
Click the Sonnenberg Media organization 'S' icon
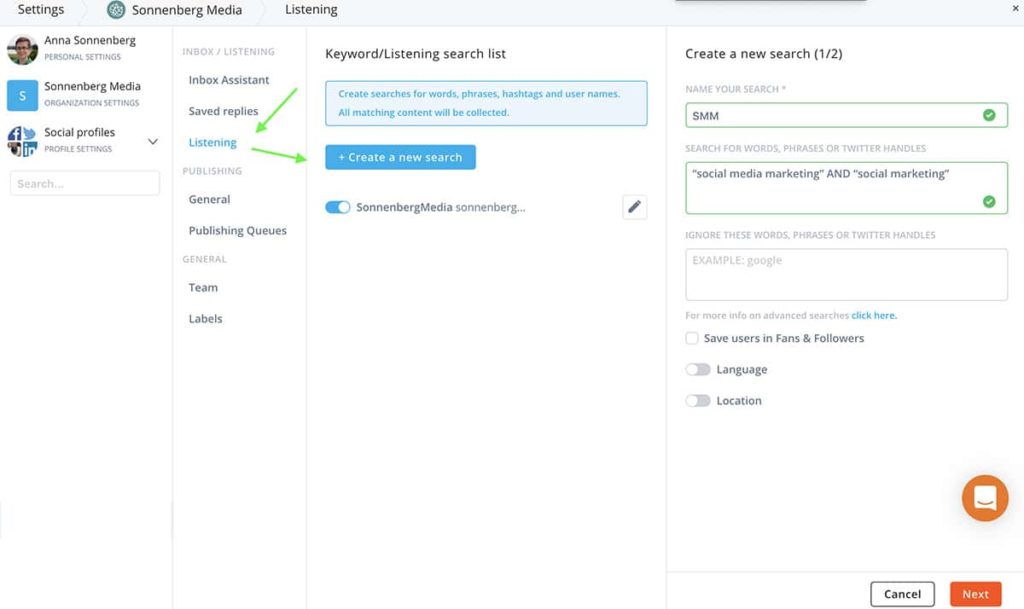pos(22,94)
